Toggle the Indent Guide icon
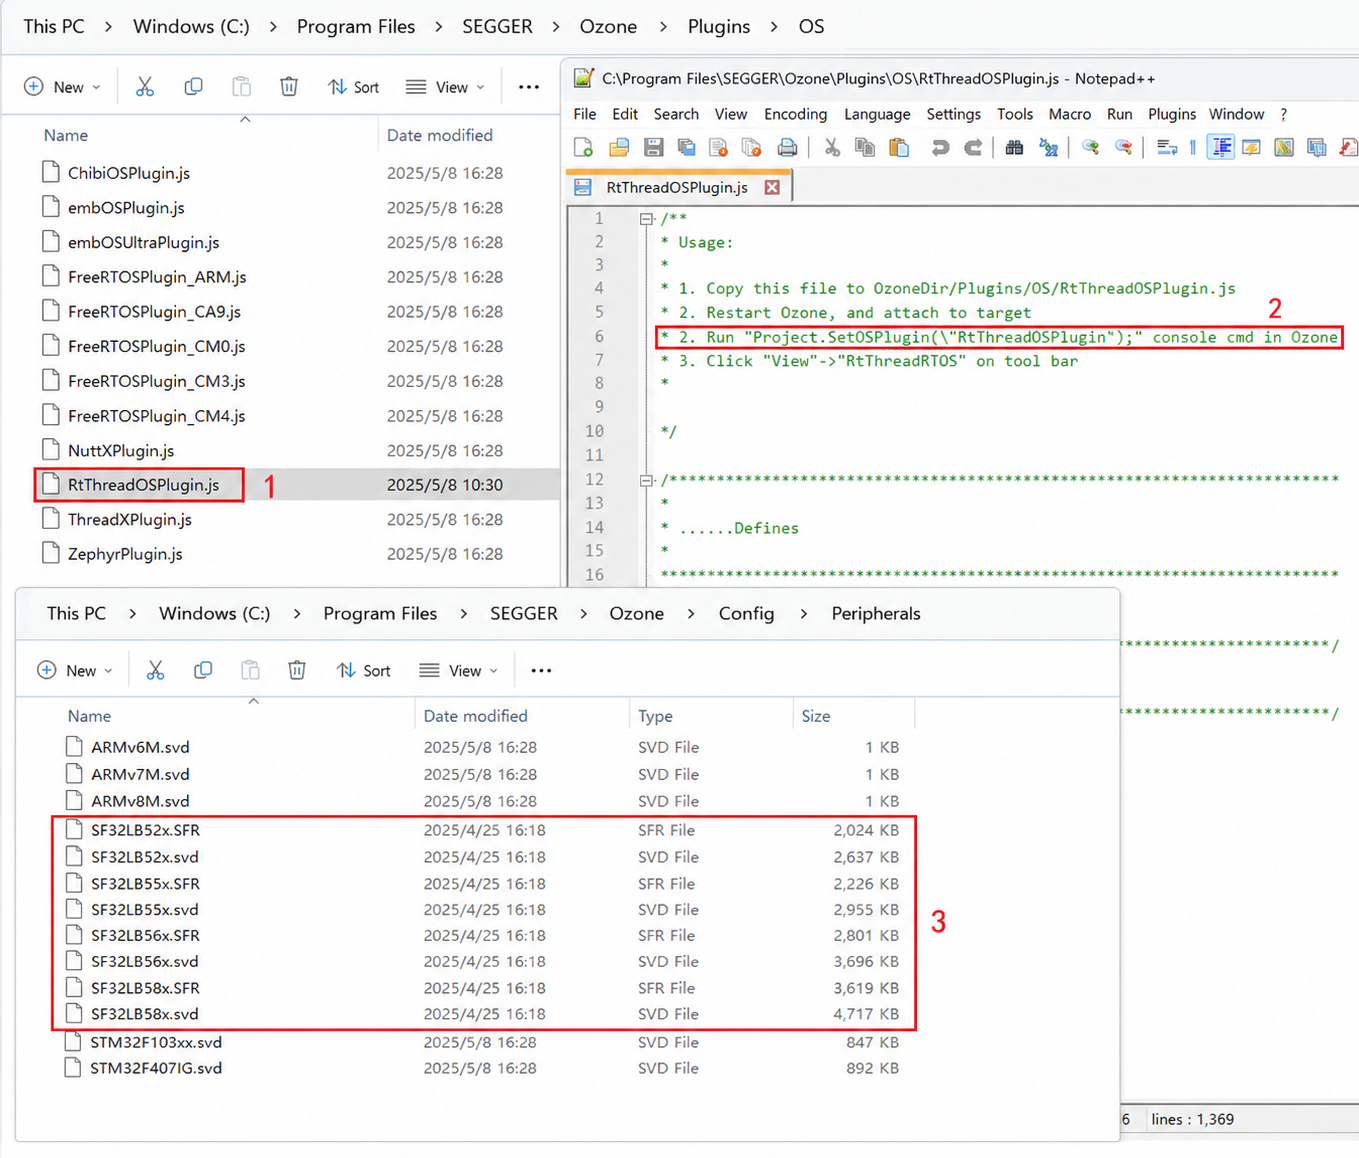The height and width of the screenshot is (1158, 1359). (1221, 148)
